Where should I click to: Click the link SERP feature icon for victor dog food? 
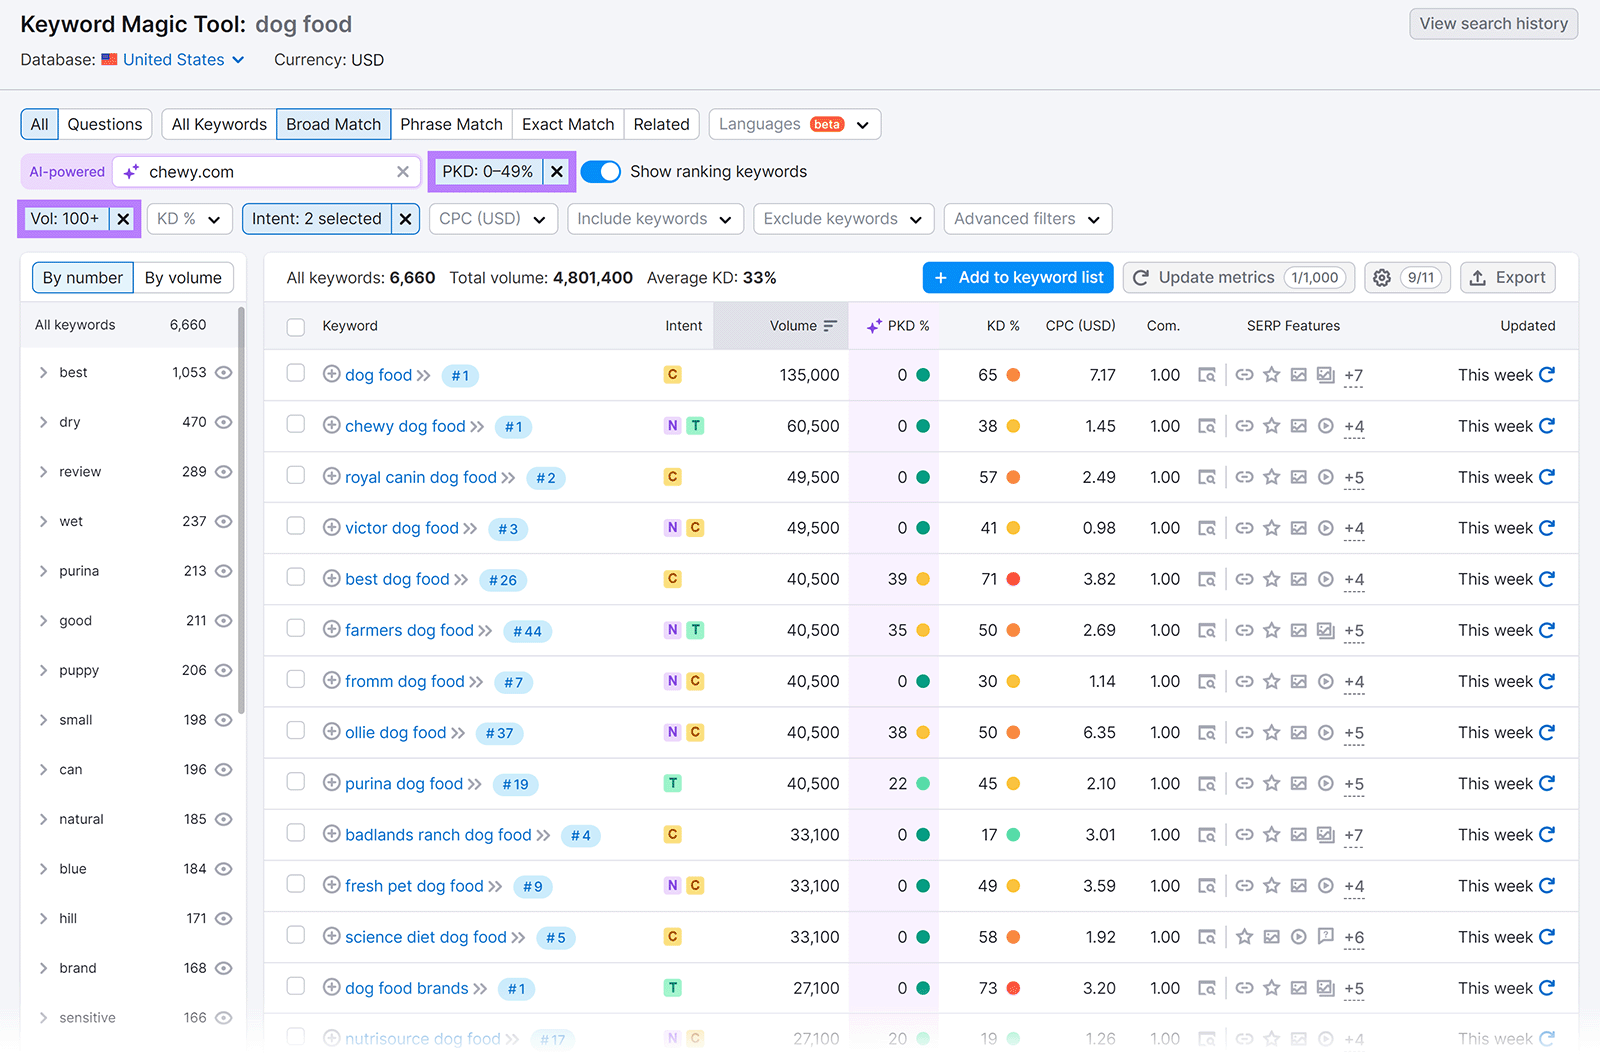tap(1244, 528)
